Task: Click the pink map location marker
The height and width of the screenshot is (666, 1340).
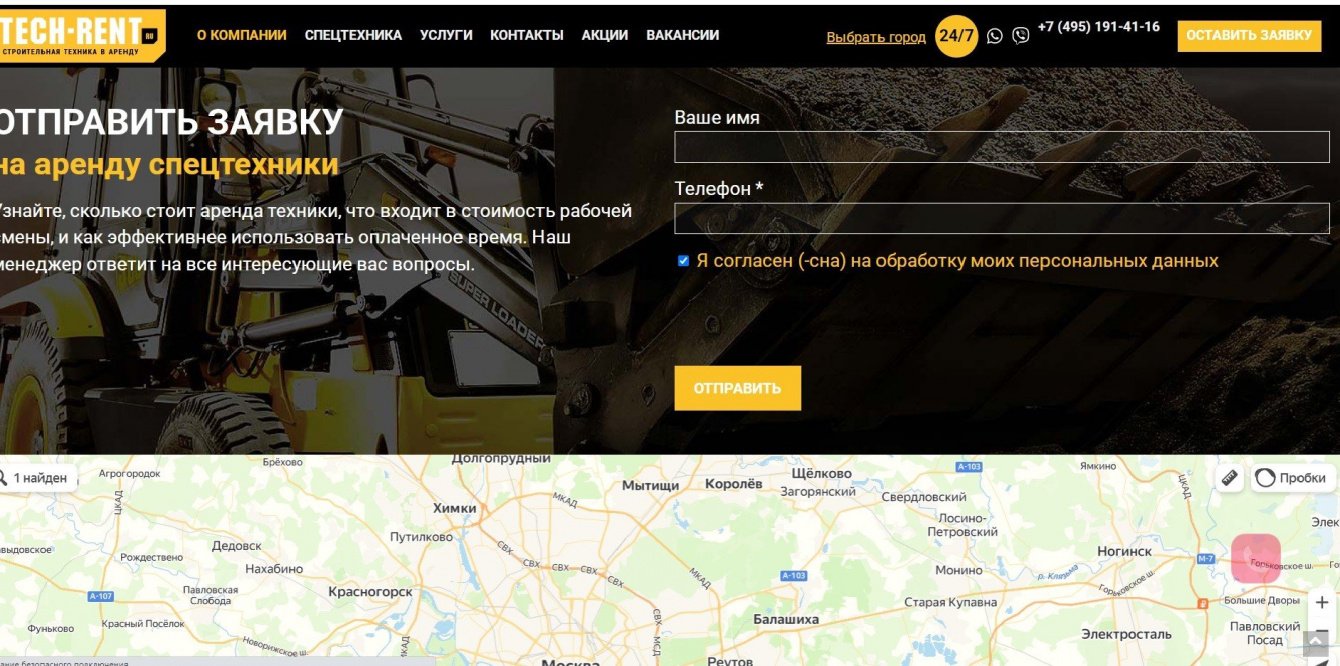Action: 1255,557
